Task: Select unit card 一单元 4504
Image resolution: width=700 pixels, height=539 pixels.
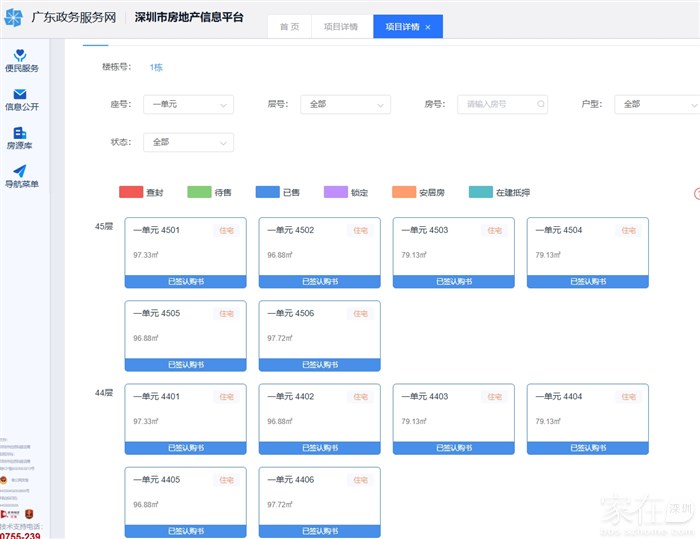Action: 588,252
